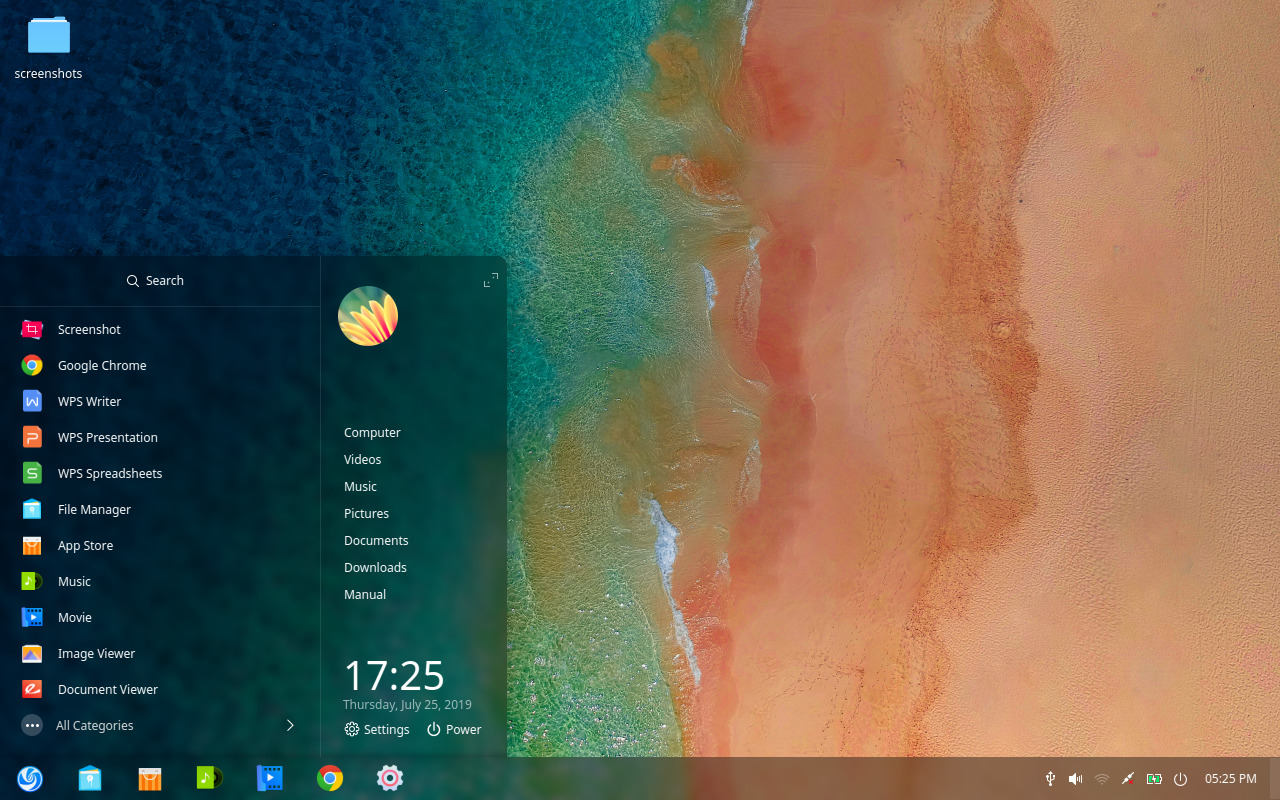
Task: Click the volume speaker tray icon
Action: [x=1076, y=779]
